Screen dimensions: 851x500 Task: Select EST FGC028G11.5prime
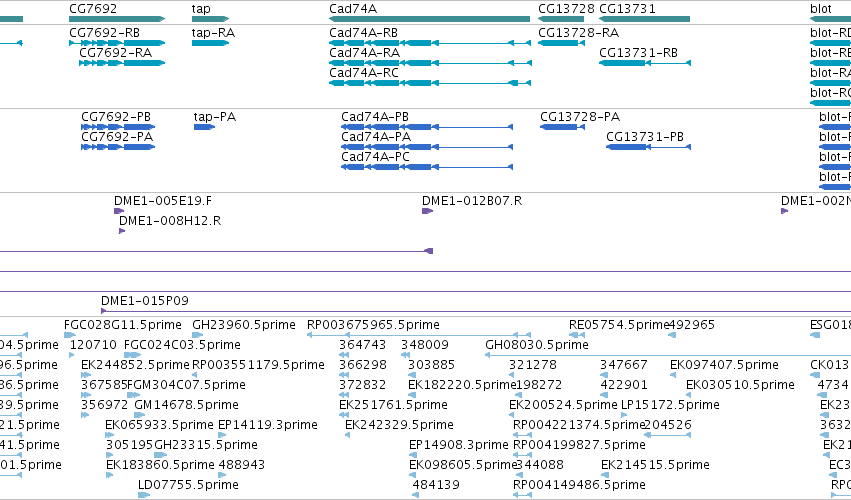(x=123, y=325)
